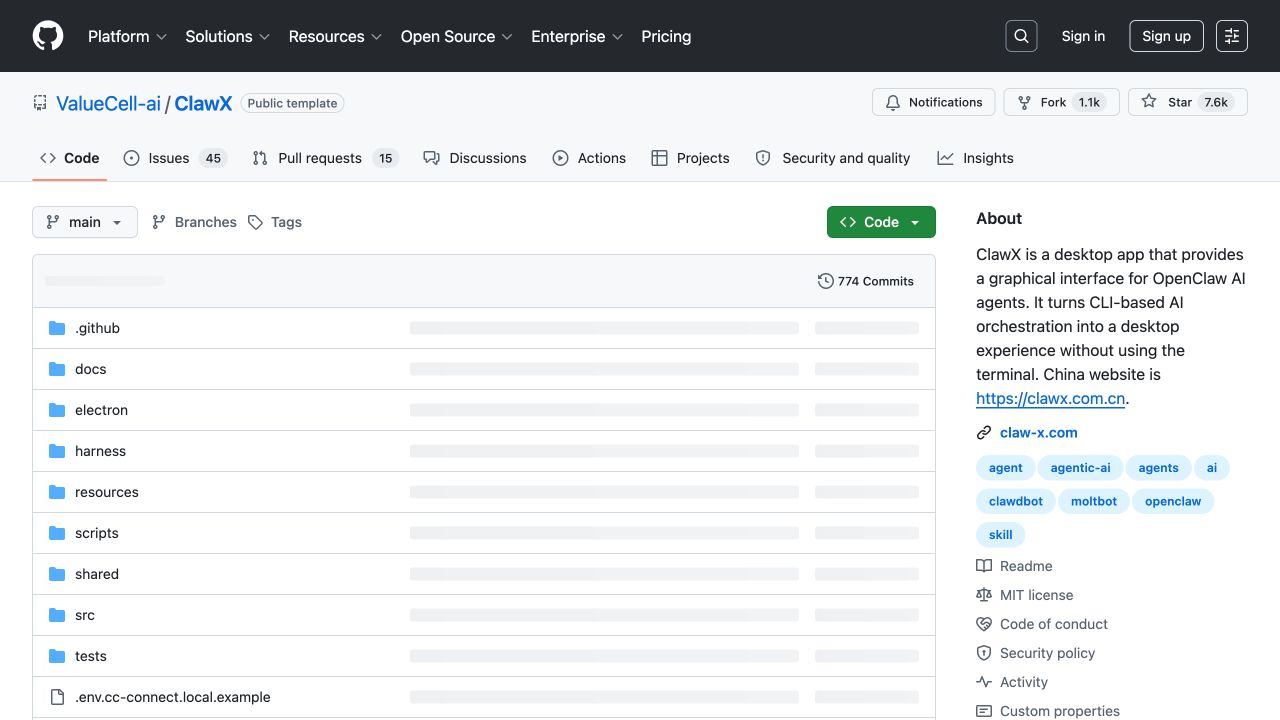Click the src folder icon
Screen dimensions: 1280x720
(57, 615)
